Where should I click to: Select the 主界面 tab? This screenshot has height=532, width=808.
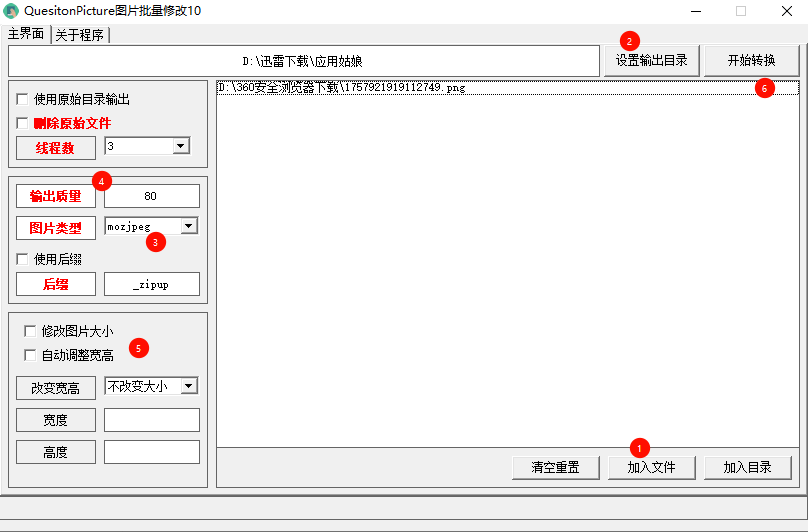[26, 34]
